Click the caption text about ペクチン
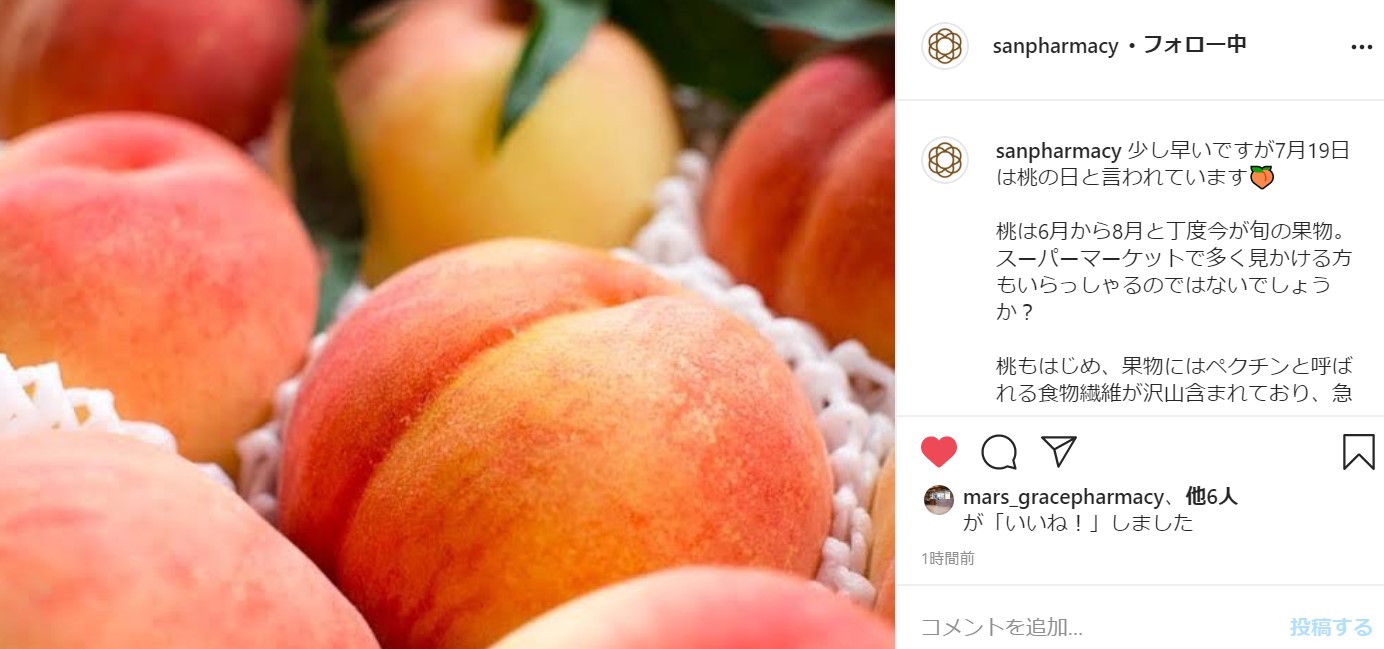This screenshot has height=649, width=1384. 1174,380
